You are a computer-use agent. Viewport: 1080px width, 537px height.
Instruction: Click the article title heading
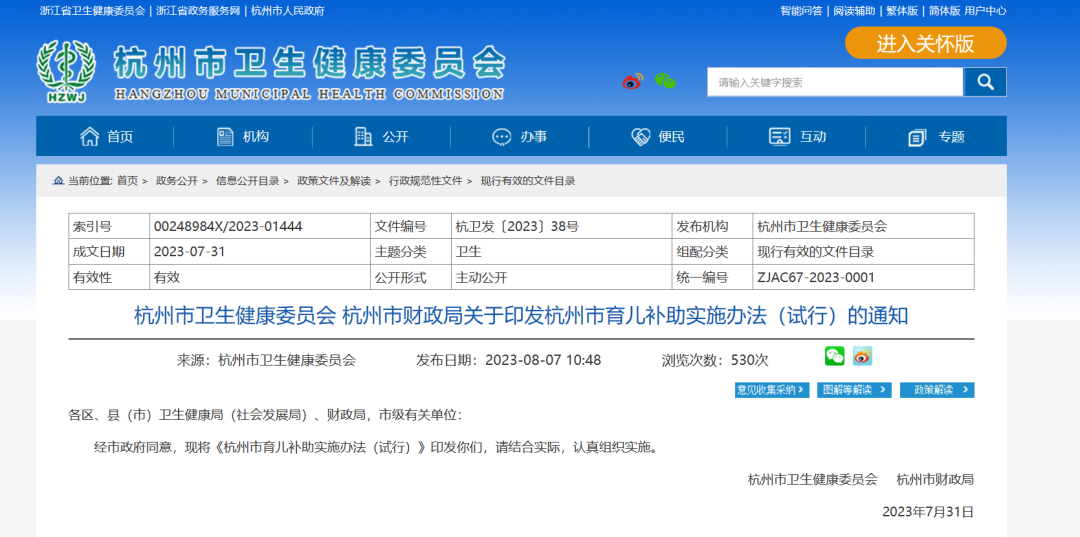521,316
